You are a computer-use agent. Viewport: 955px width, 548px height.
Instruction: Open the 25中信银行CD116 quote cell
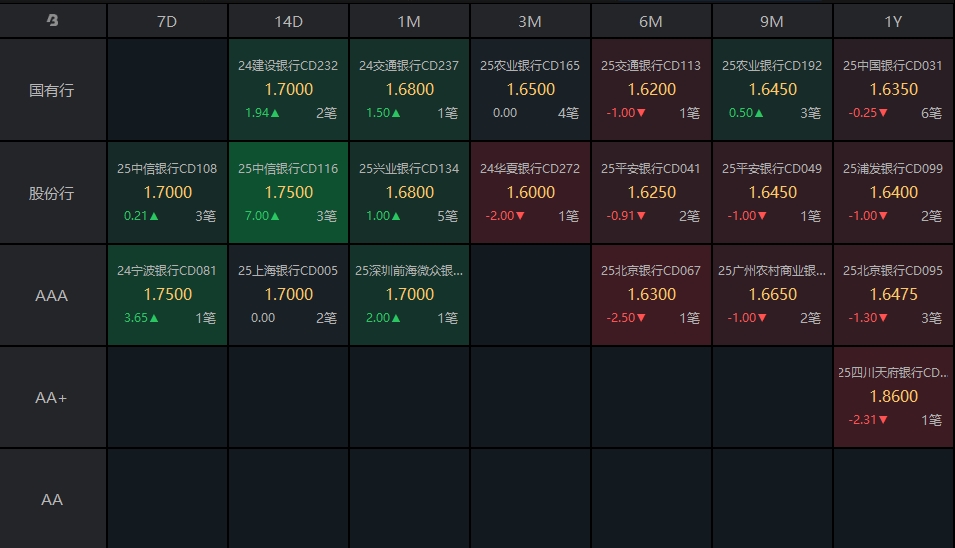pos(288,192)
